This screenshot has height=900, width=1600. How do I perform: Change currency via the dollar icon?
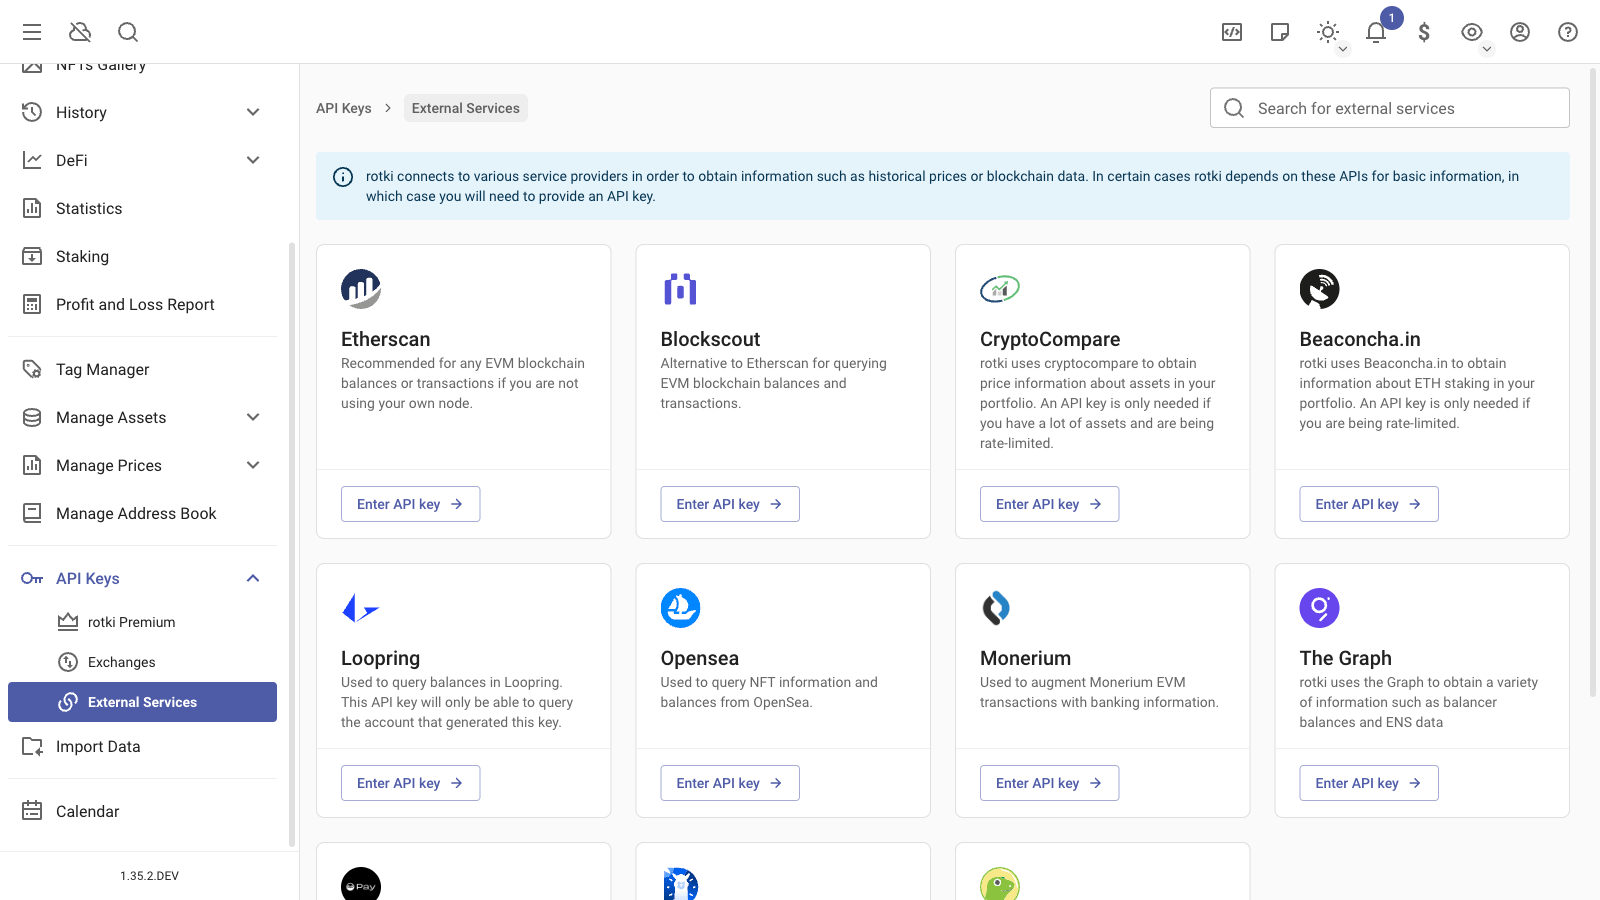pyautogui.click(x=1424, y=32)
